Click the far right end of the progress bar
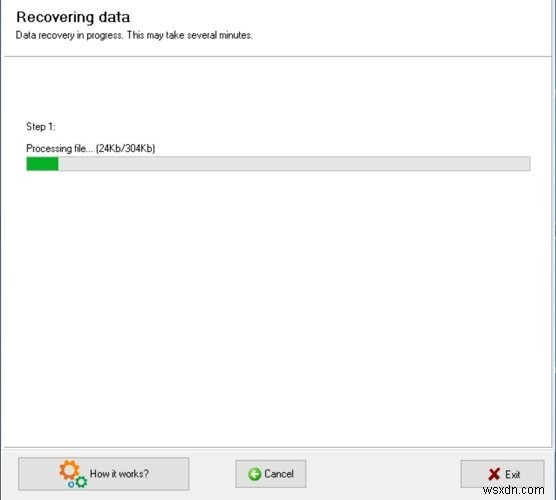The height and width of the screenshot is (500, 556). 528,164
